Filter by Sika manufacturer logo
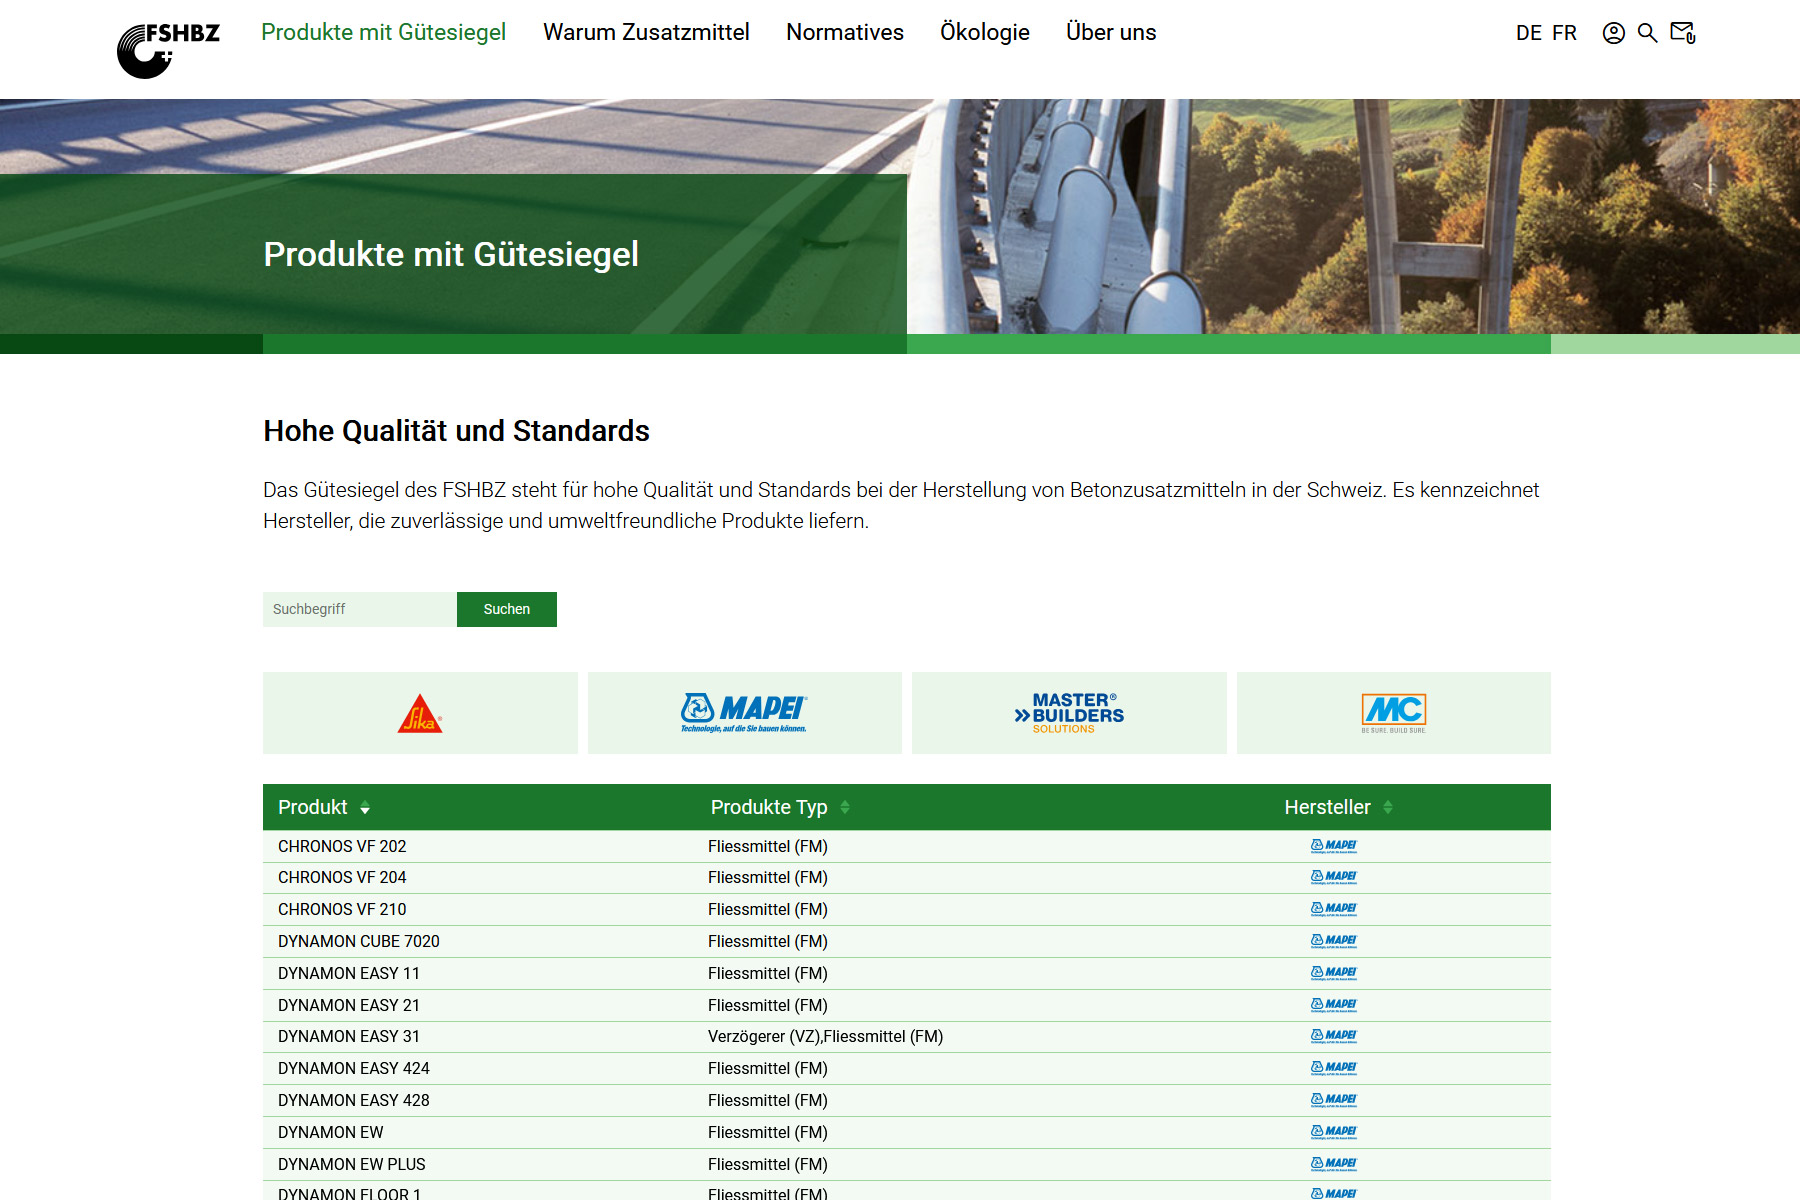This screenshot has height=1200, width=1800. point(420,713)
